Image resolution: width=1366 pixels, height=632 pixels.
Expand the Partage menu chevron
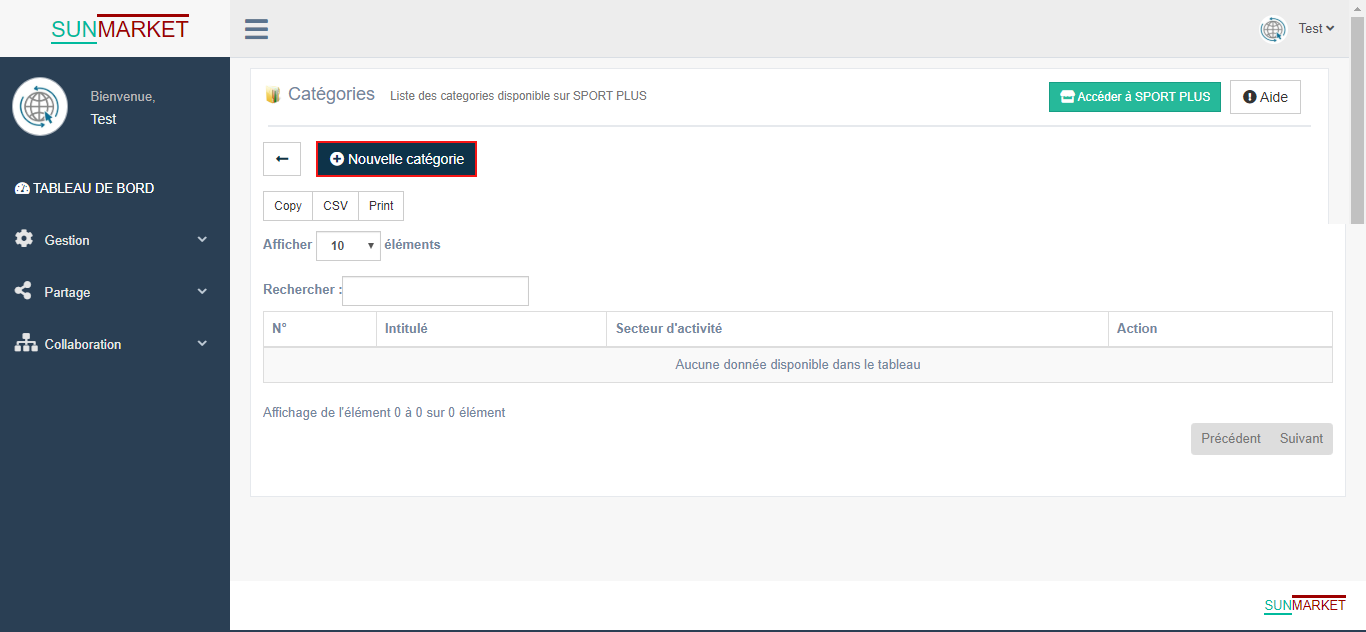pos(202,292)
